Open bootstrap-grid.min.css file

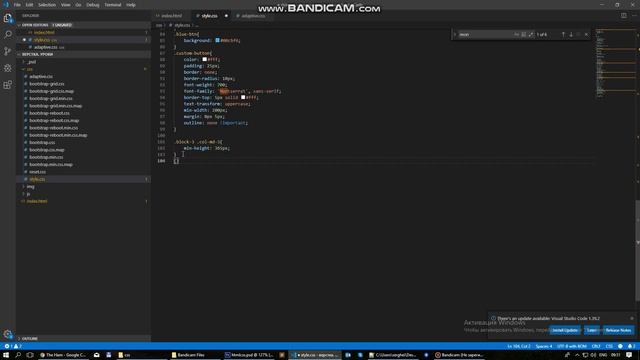pyautogui.click(x=51, y=98)
